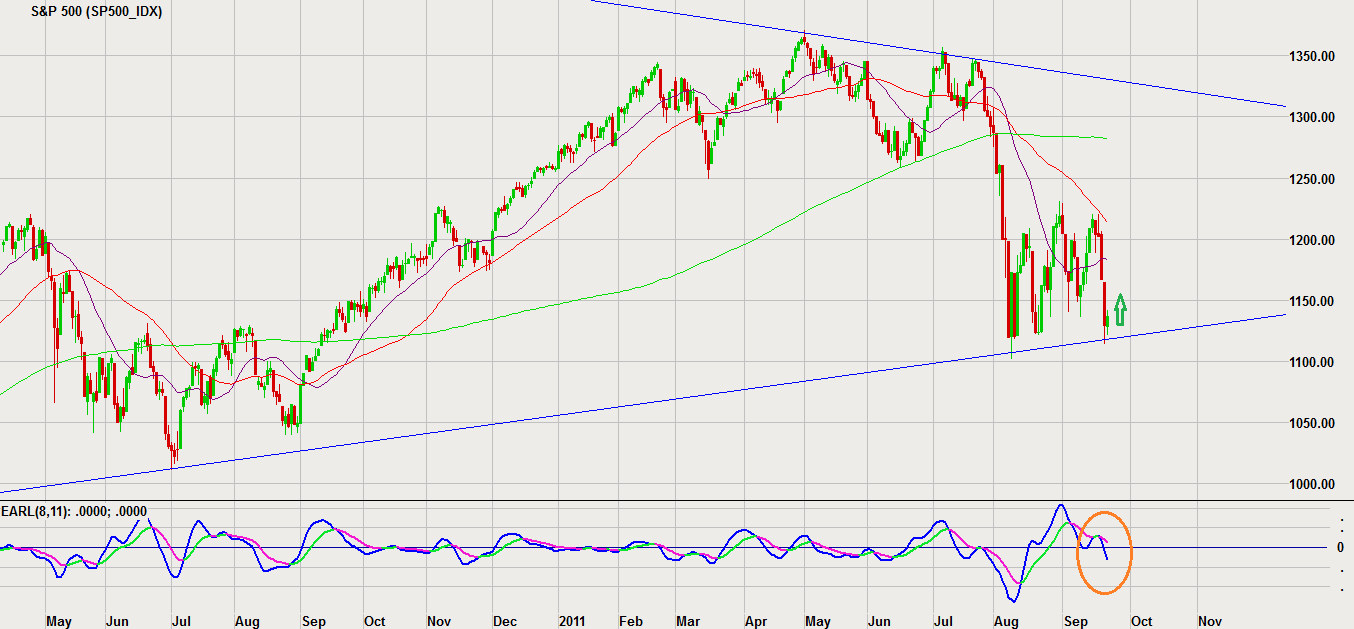Select the 1150.00 price level label
1354x629 pixels.
1313,301
